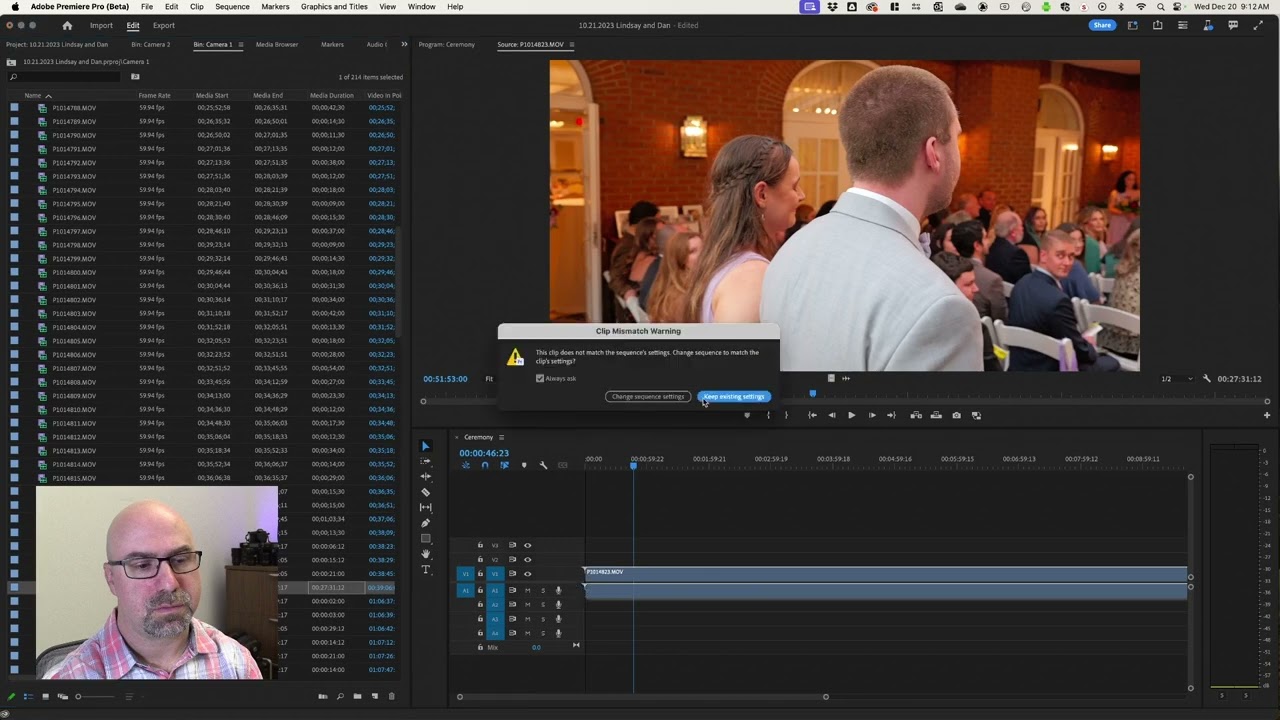Hide video track V2 output

[x=527, y=559]
